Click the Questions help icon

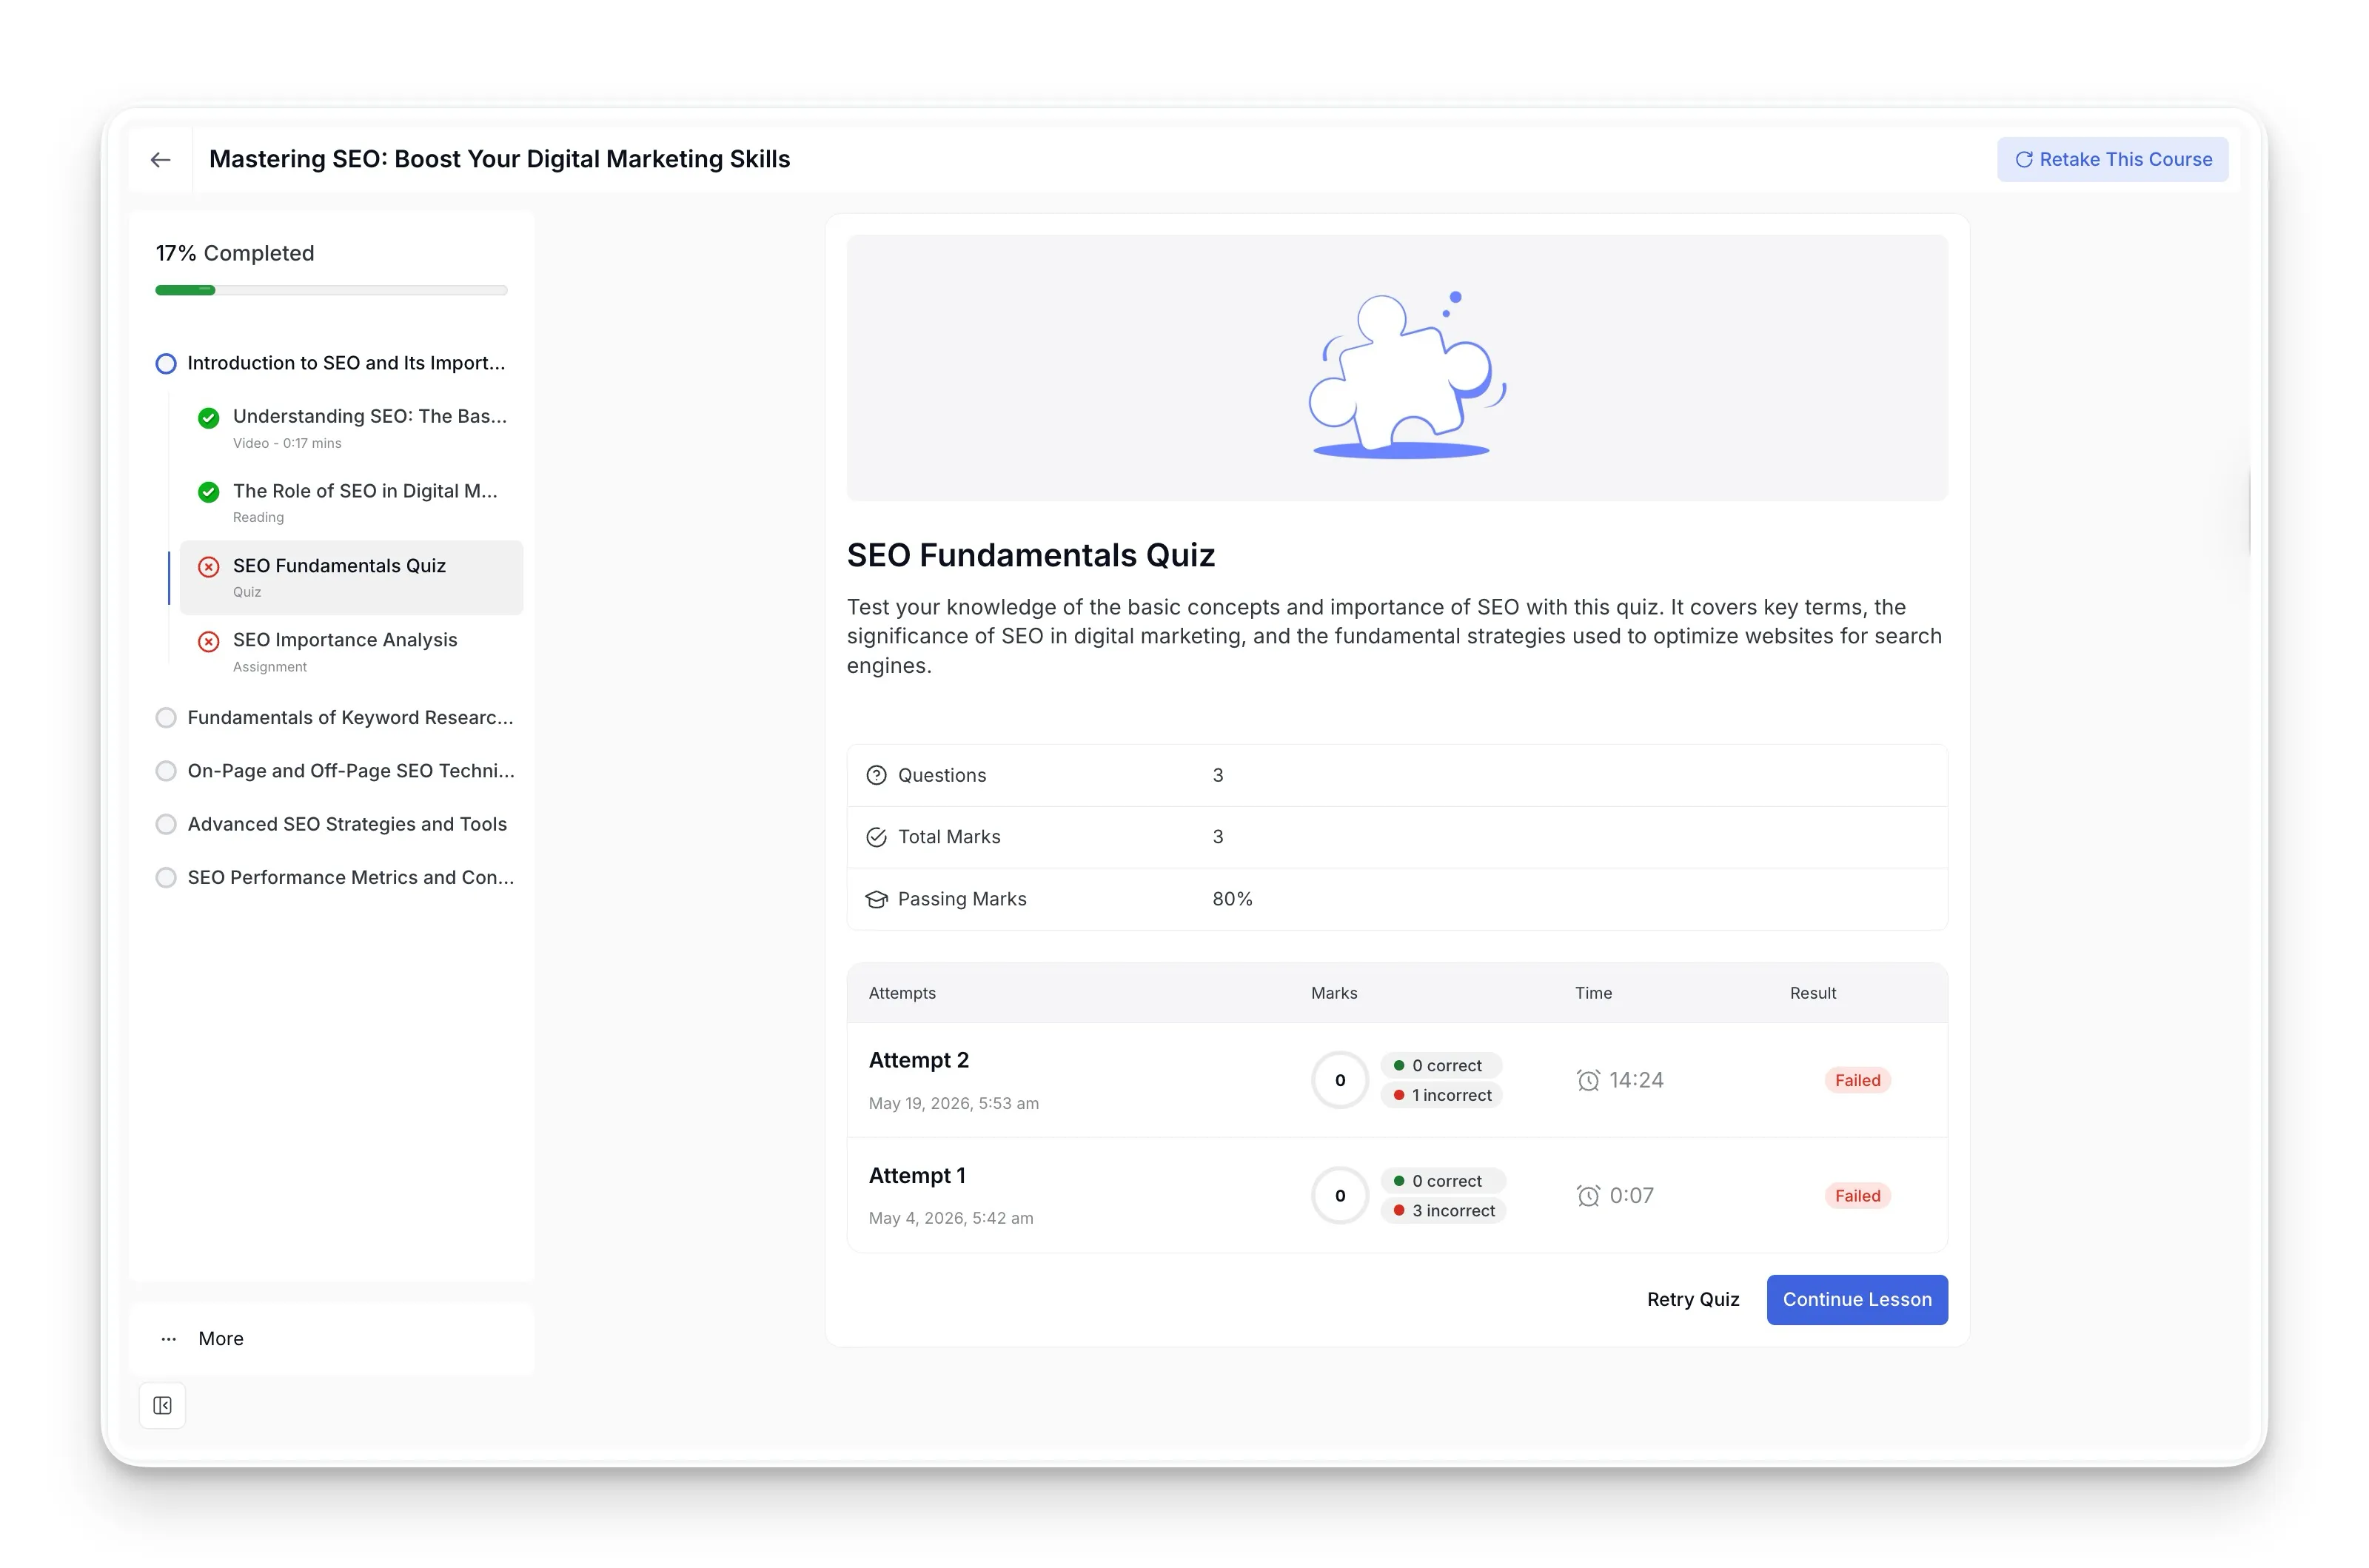tap(876, 776)
